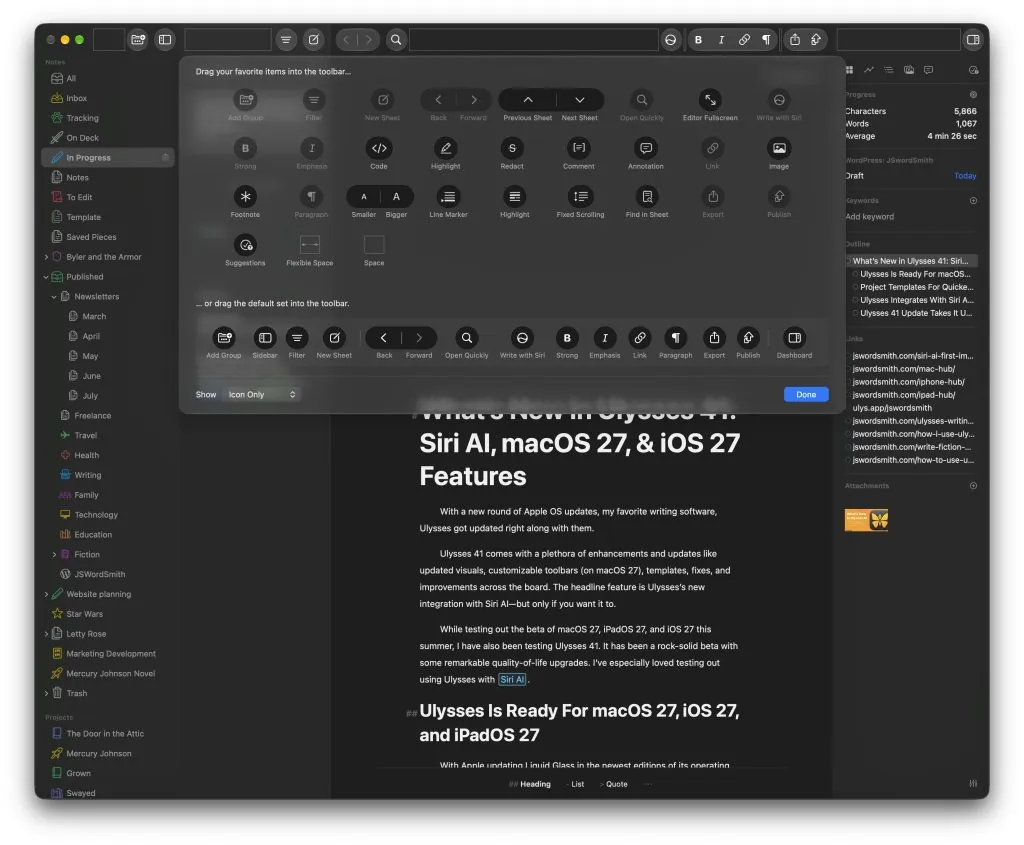
Task: Click the window toolbar export share button
Action: coord(795,40)
